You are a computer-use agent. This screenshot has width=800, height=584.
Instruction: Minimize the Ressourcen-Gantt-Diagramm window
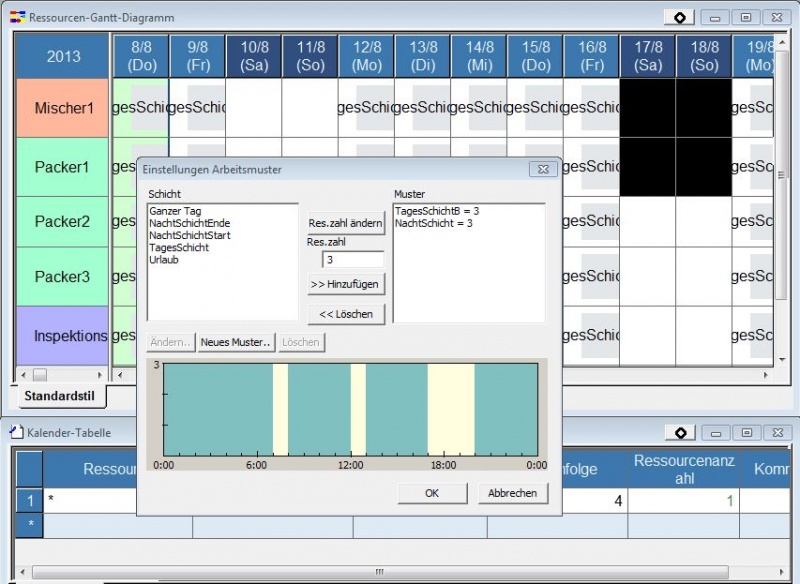714,17
